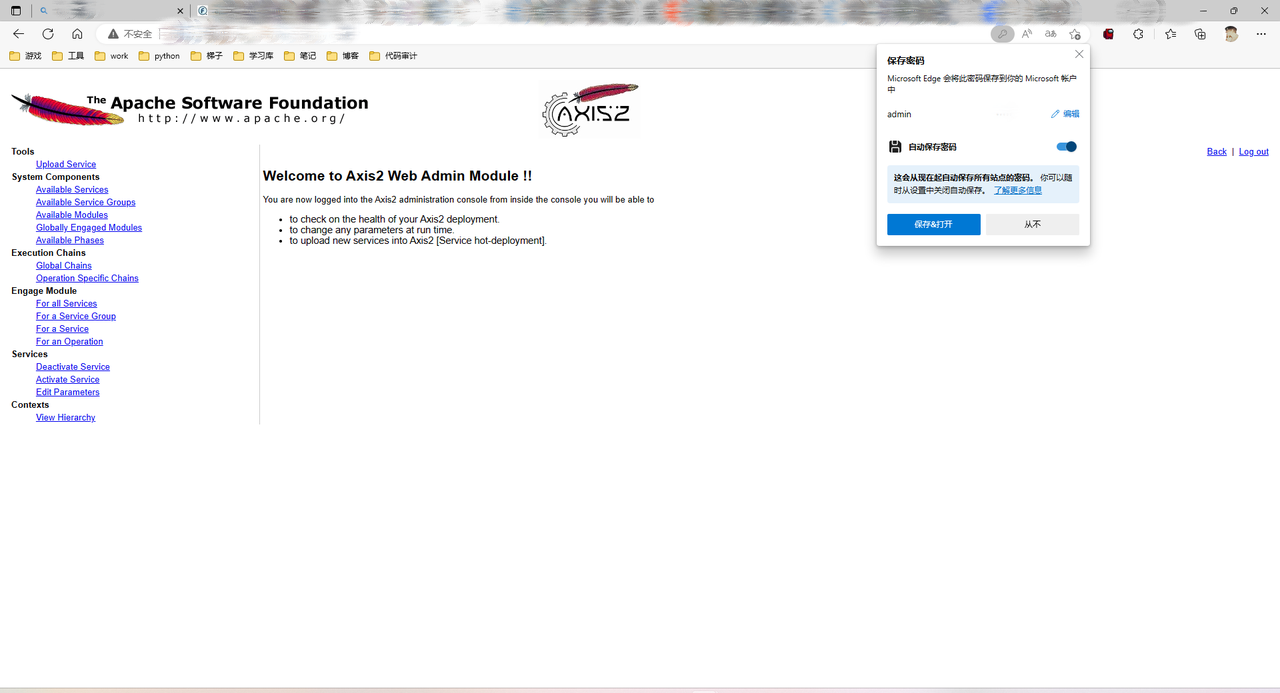Open the red crewmate extension icon
Screen dimensions: 1280x693
click(1108, 34)
